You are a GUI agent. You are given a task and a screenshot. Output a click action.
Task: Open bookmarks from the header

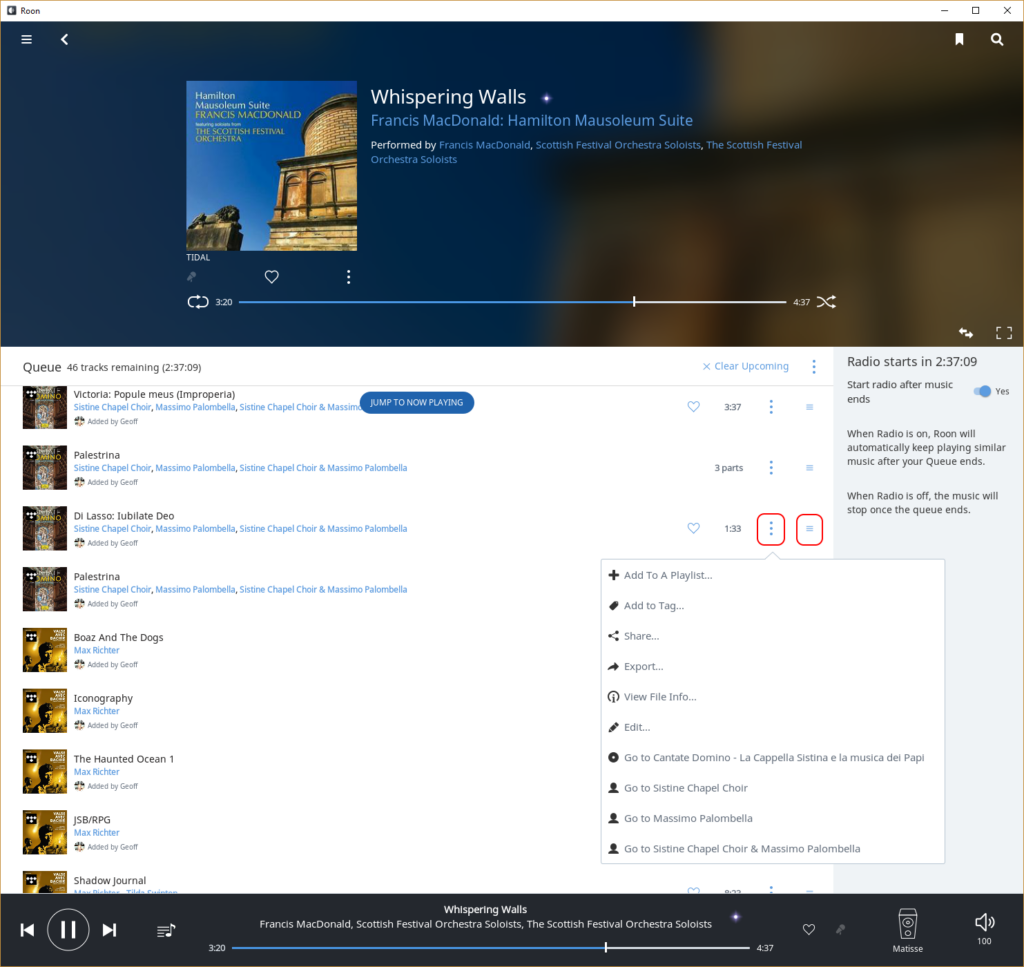coord(959,39)
